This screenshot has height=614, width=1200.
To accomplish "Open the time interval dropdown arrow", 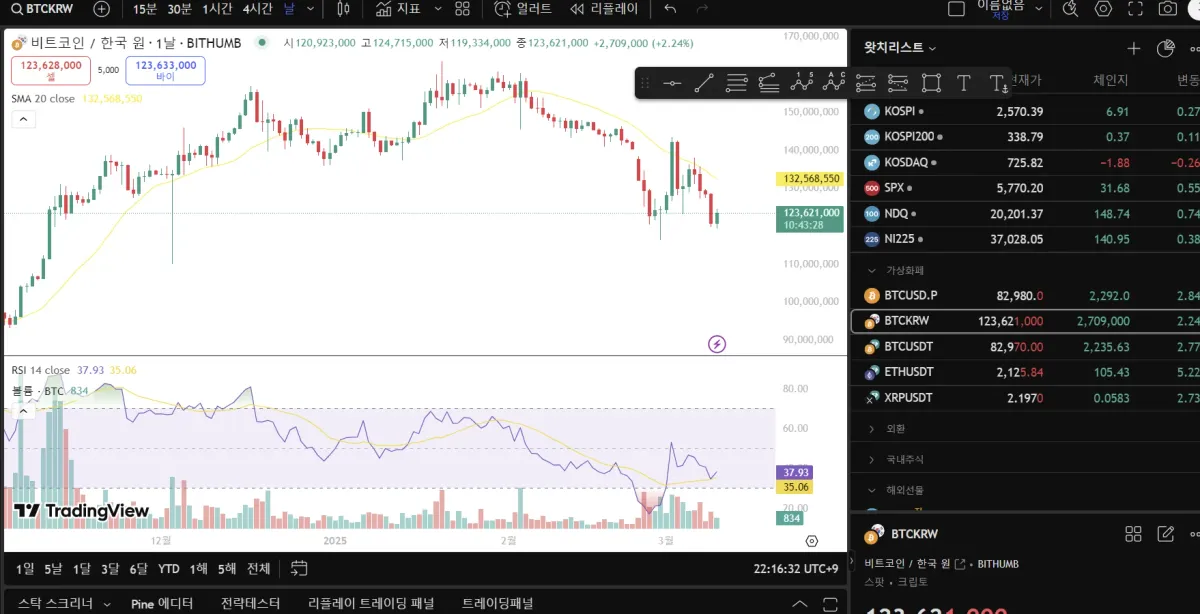I will [x=311, y=9].
